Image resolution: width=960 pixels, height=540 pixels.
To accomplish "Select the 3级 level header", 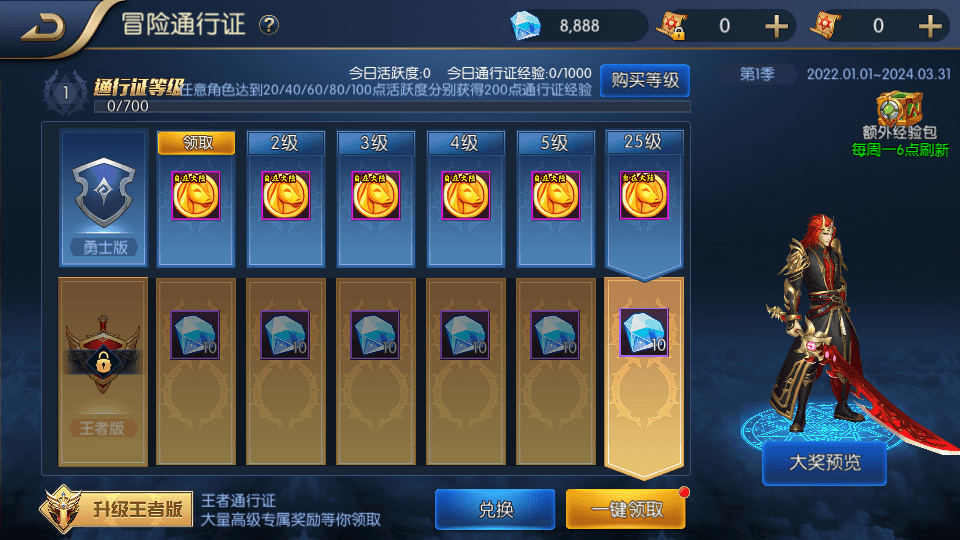I will tap(375, 143).
